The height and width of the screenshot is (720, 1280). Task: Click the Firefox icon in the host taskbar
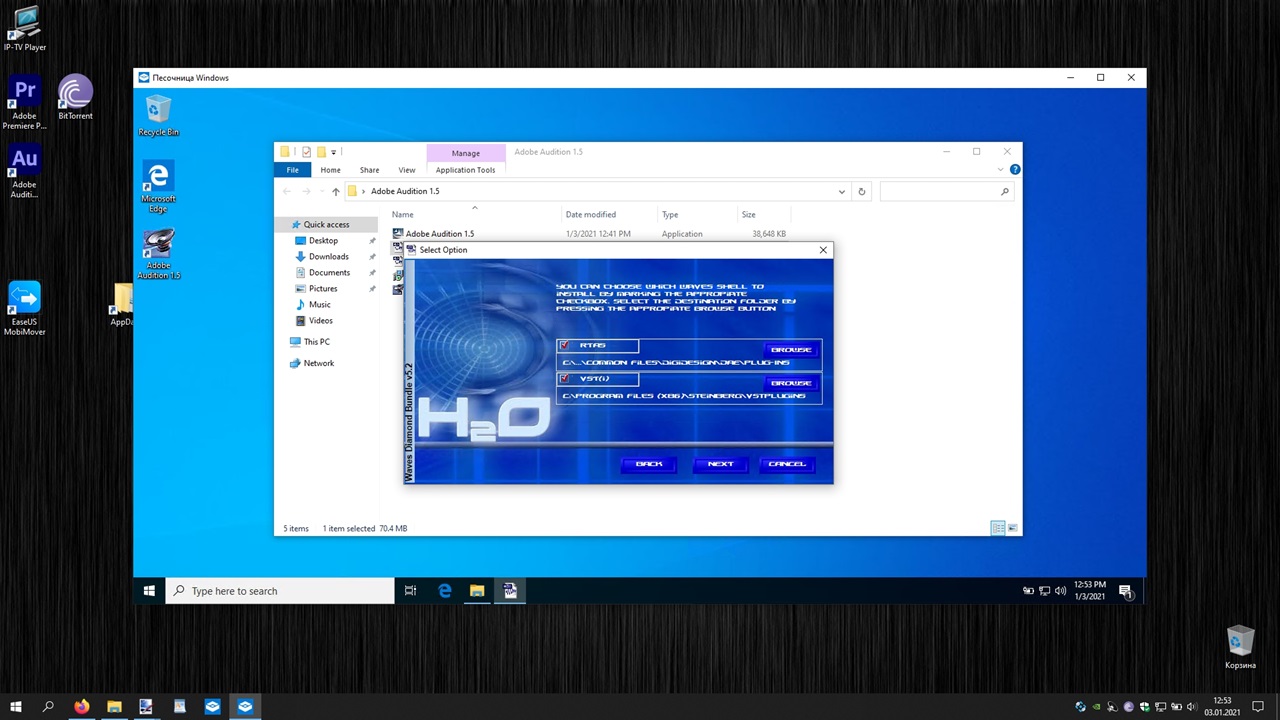[x=81, y=707]
